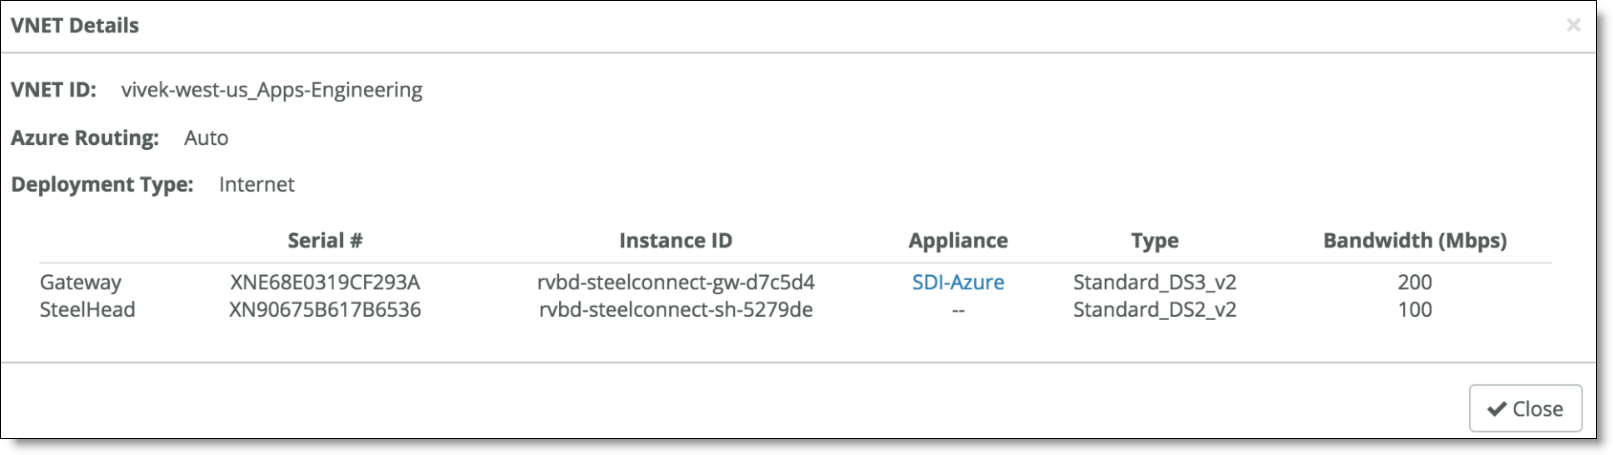Click the Standard_DS2_v2 type value
The height and width of the screenshot is (455, 1613).
click(1155, 310)
